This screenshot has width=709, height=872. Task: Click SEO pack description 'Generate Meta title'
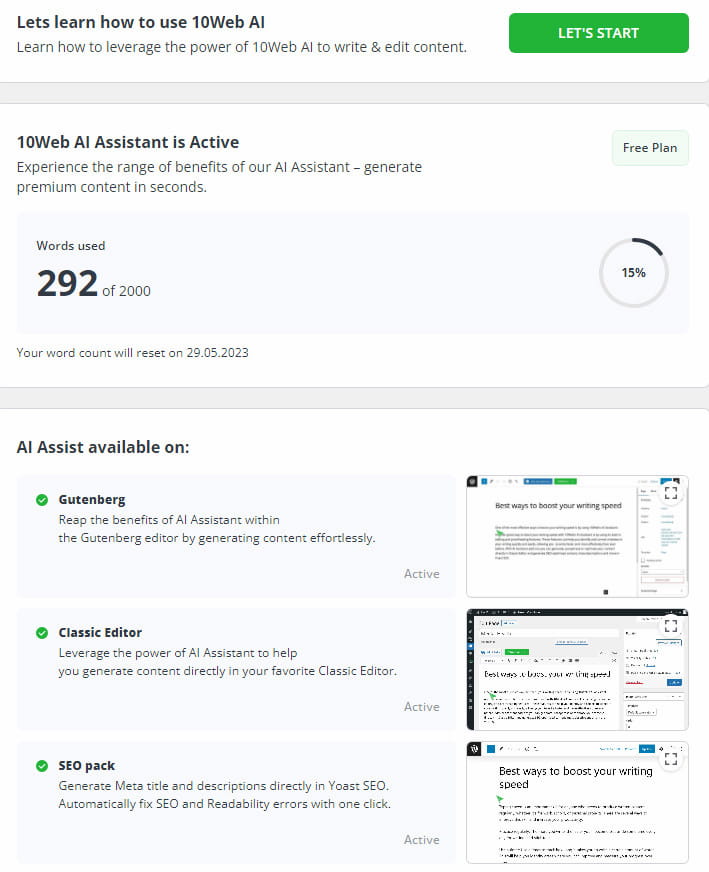click(225, 795)
